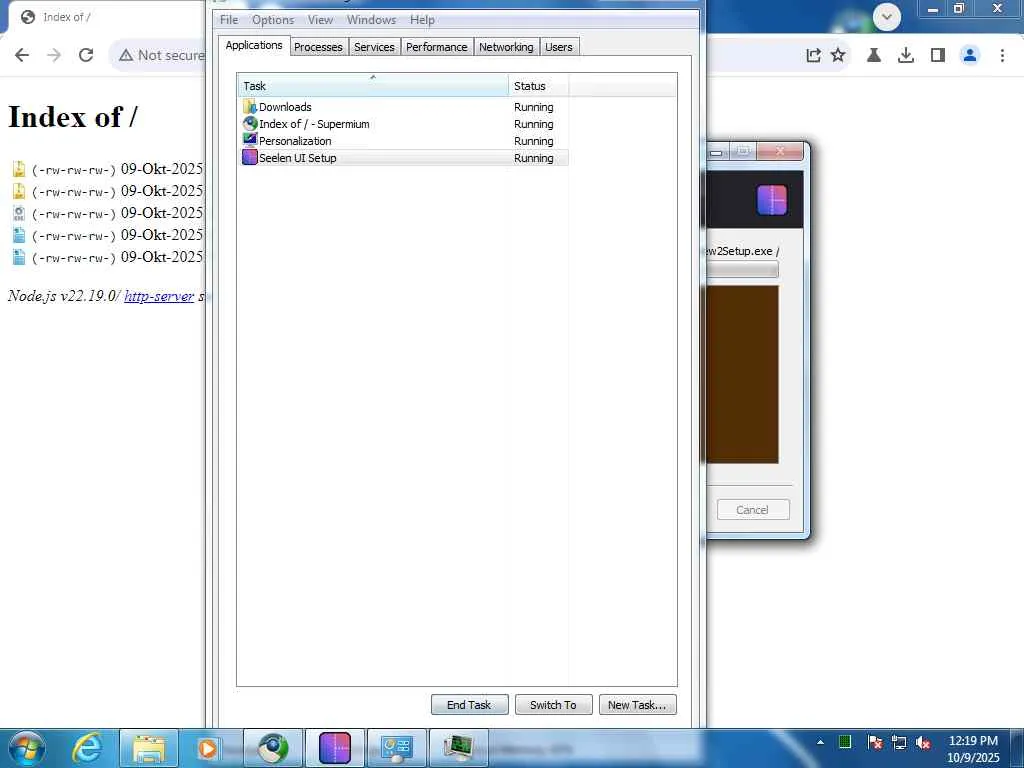The width and height of the screenshot is (1024, 768).
Task: Select the Applications tab
Action: (254, 45)
